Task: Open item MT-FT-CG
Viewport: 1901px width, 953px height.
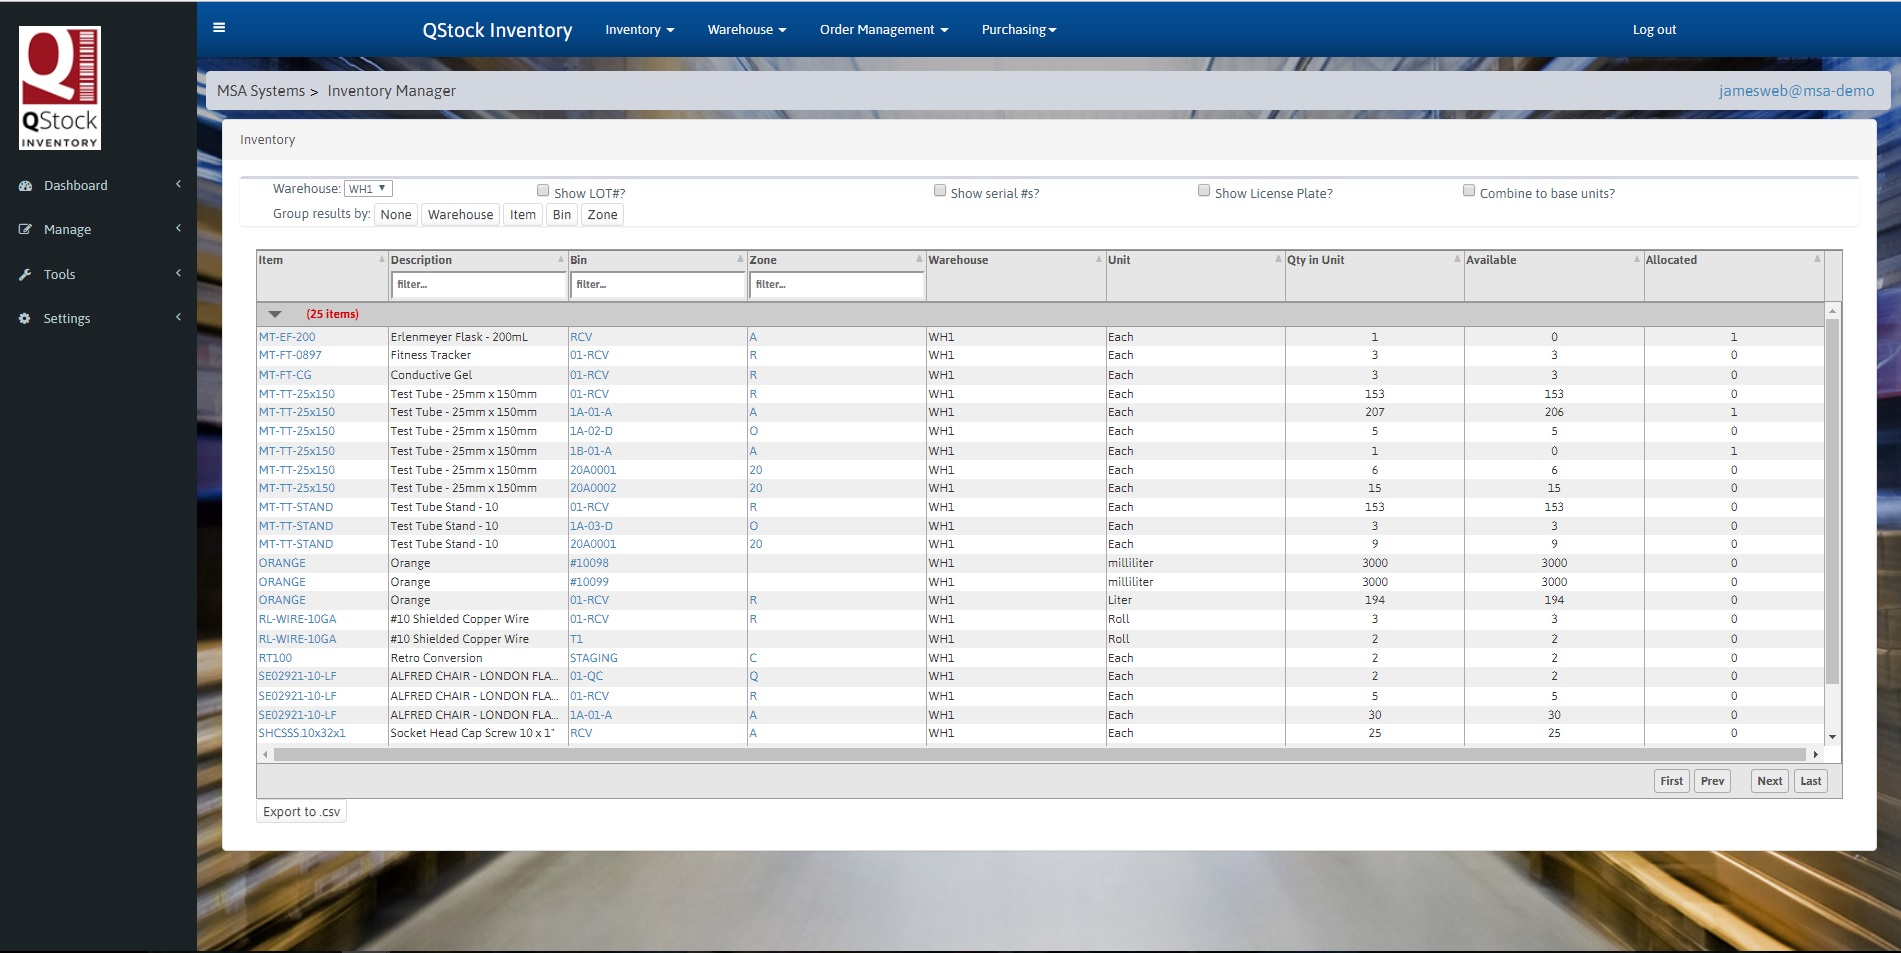Action: [x=285, y=376]
